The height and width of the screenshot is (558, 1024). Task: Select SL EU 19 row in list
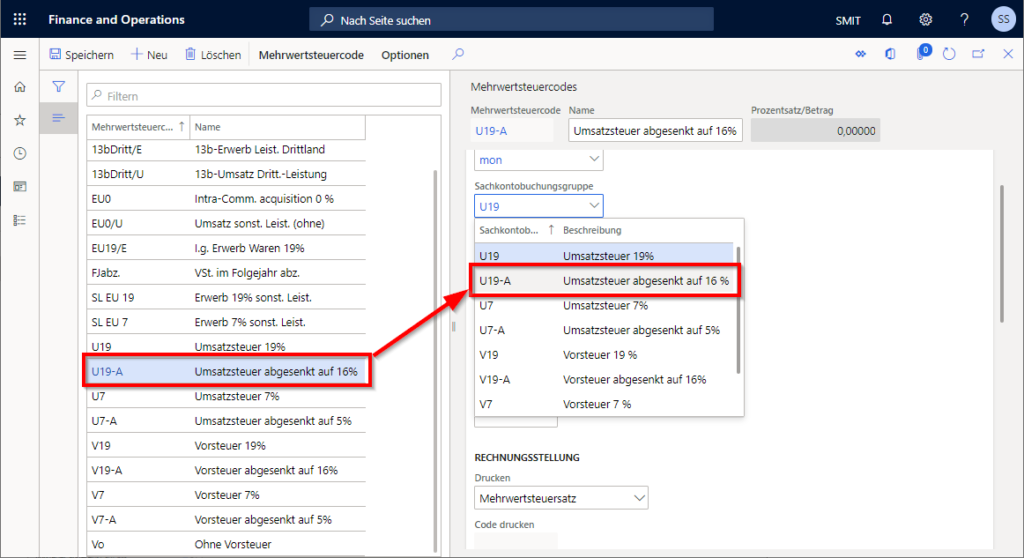tap(226, 297)
